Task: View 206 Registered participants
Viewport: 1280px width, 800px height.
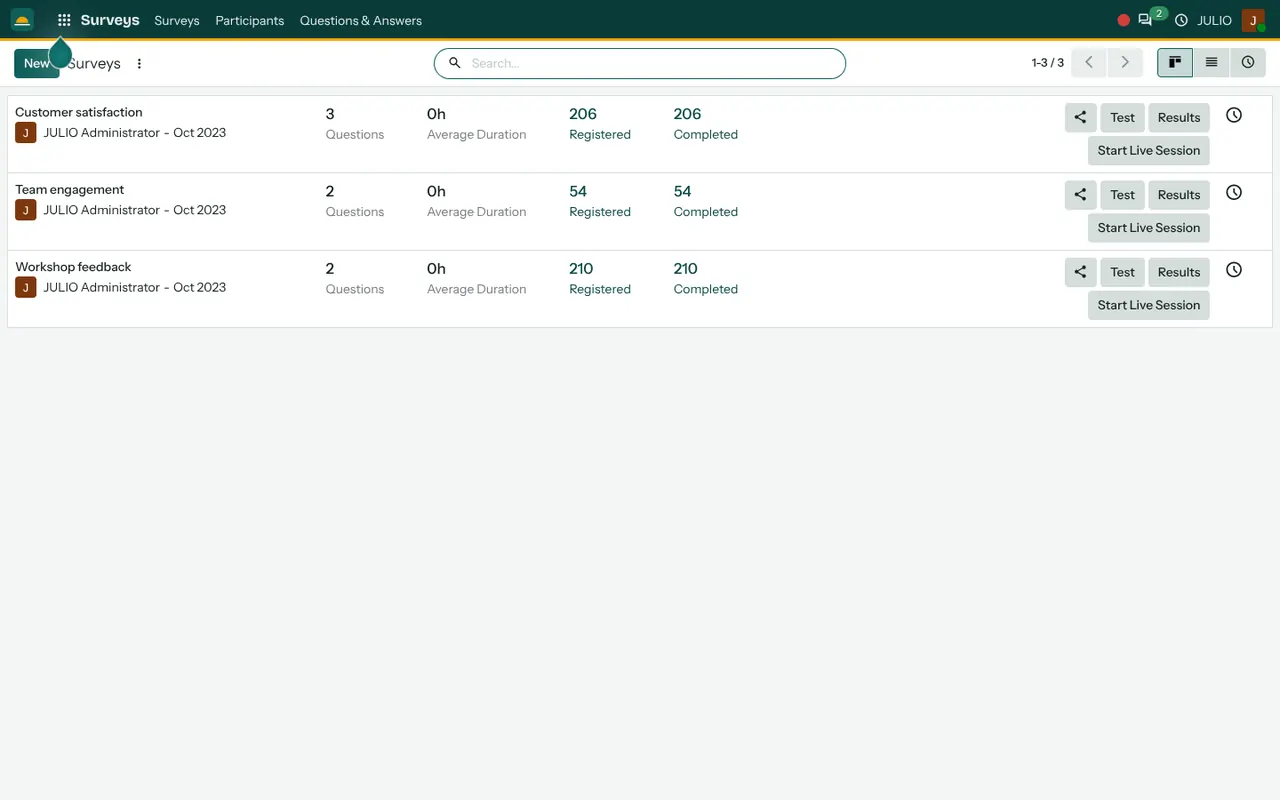Action: pos(600,123)
